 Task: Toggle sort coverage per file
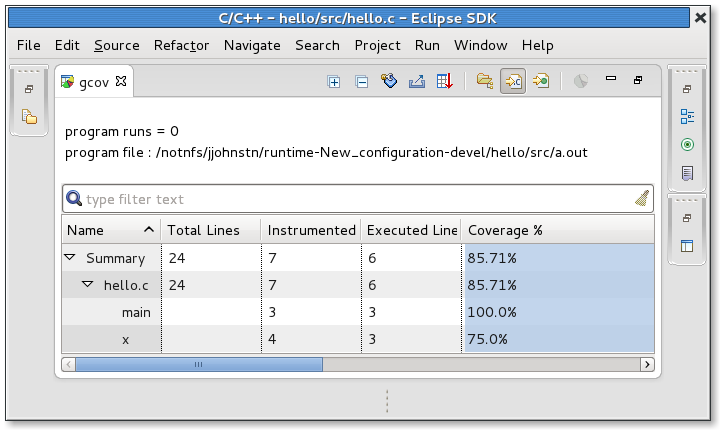(x=513, y=81)
